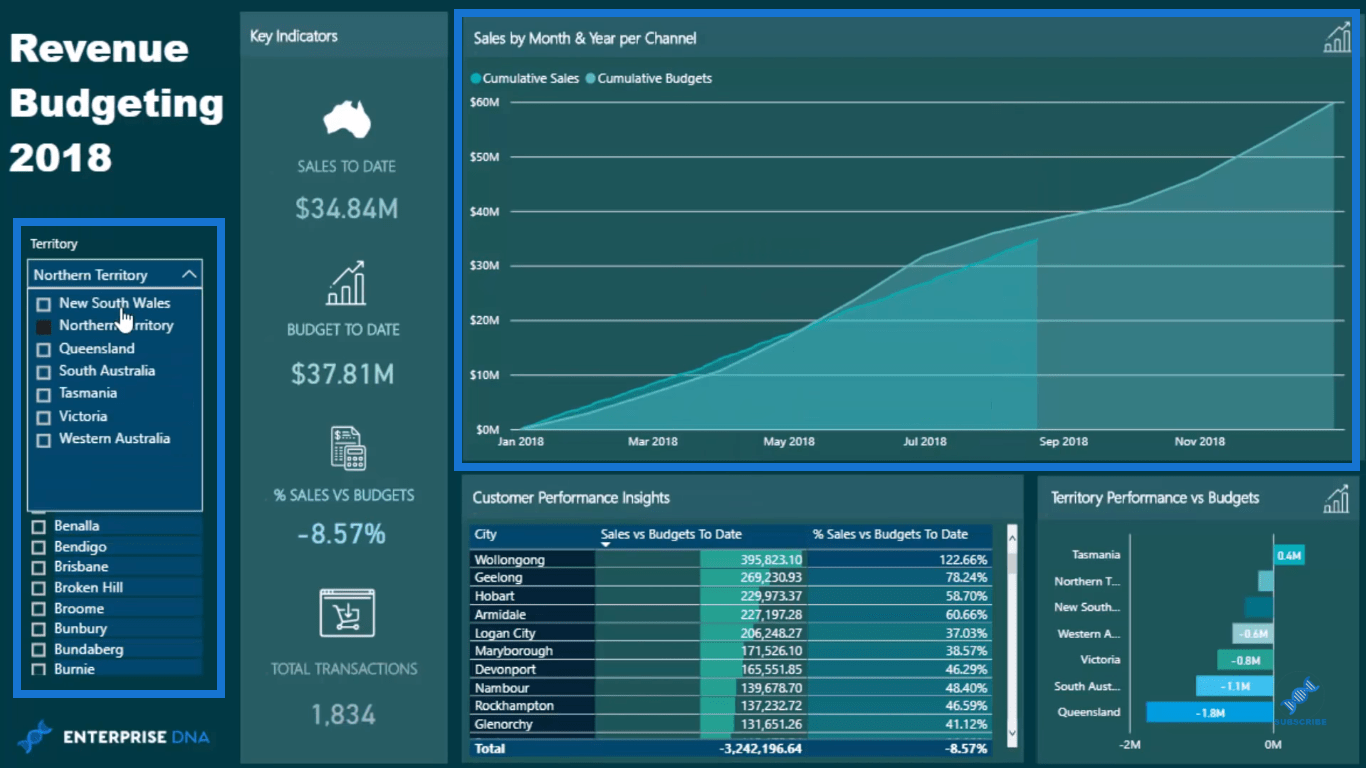
Task: Collapse the Territory dropdown chevron
Action: [x=189, y=274]
